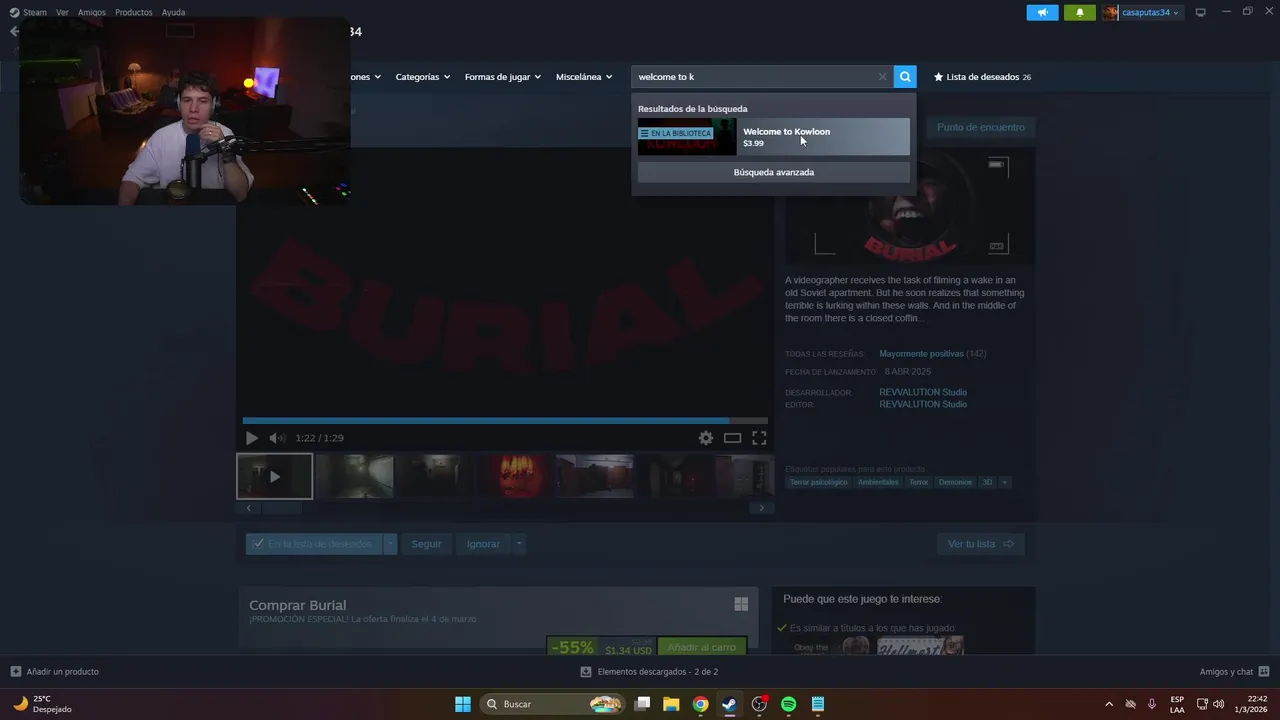Open the Amigos menu
1280x720 pixels.
[x=92, y=12]
